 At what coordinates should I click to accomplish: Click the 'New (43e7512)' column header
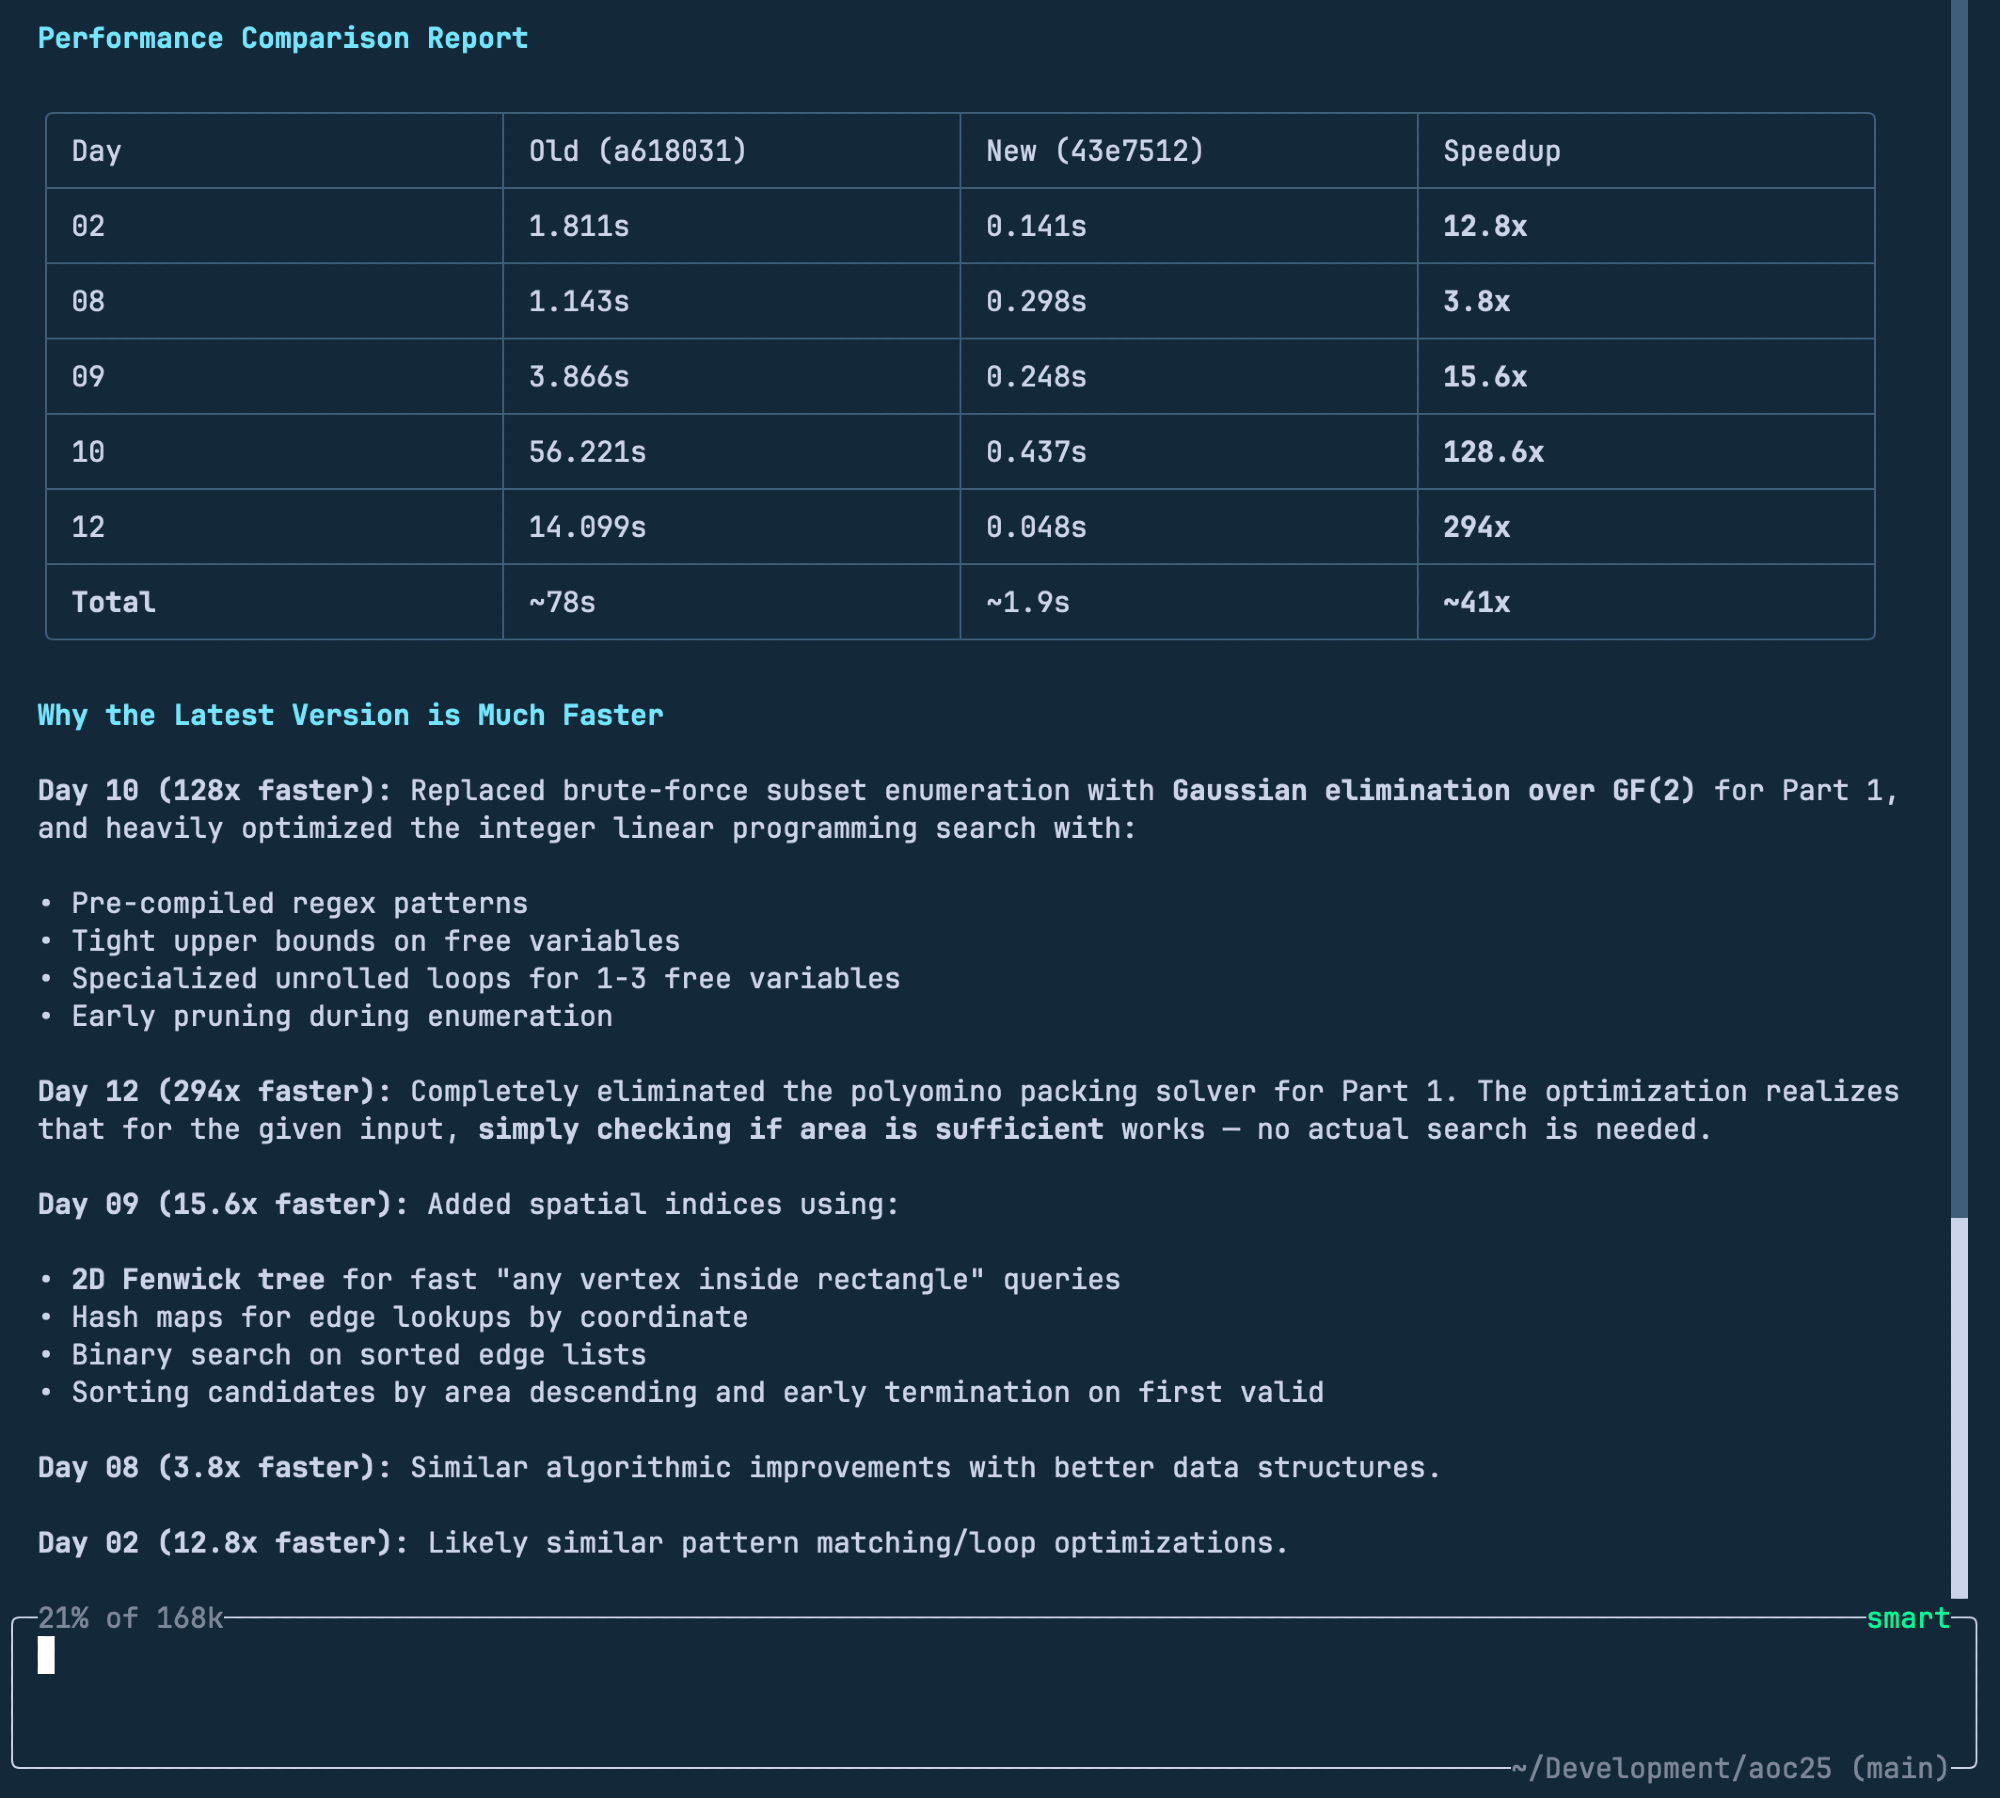[1094, 151]
